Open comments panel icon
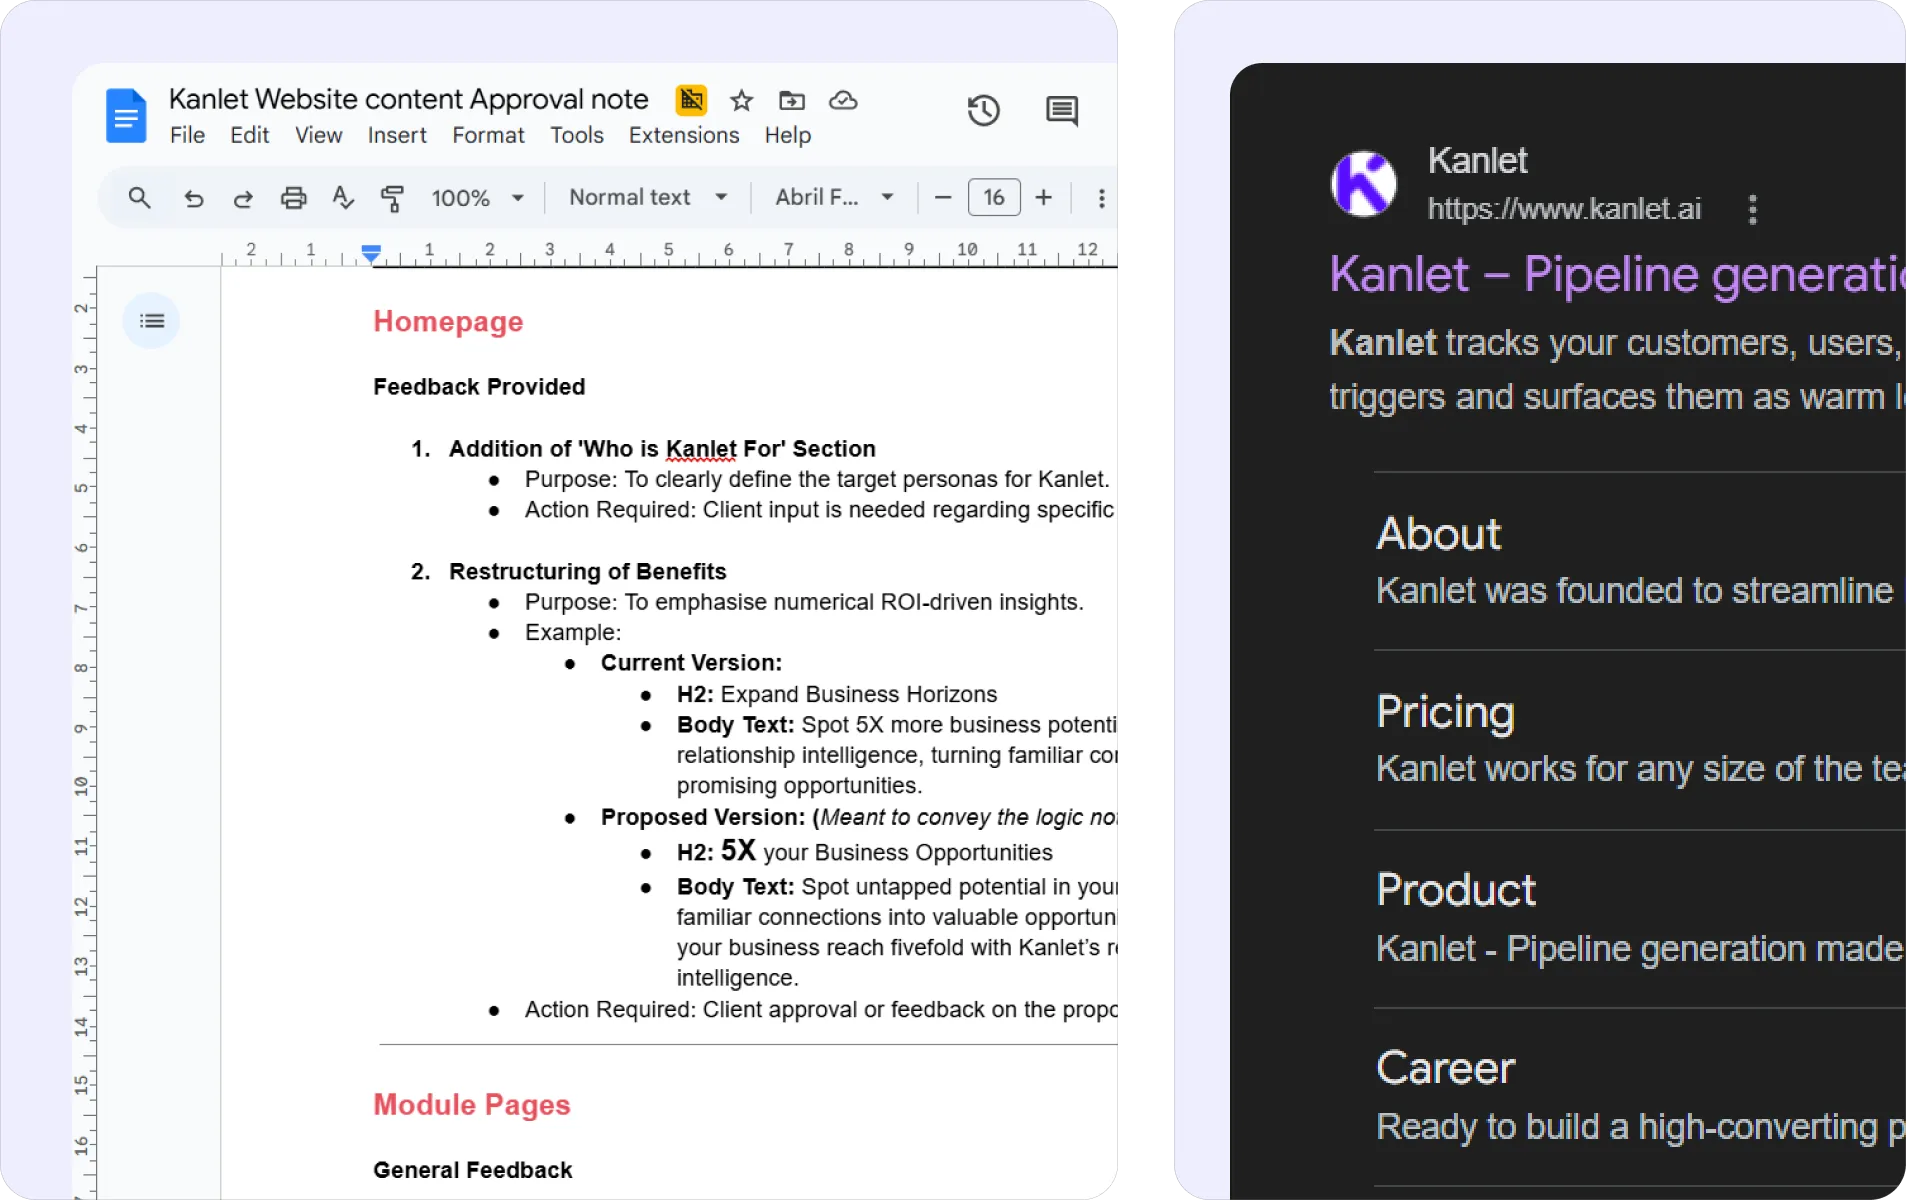The width and height of the screenshot is (1906, 1200). tap(1061, 110)
